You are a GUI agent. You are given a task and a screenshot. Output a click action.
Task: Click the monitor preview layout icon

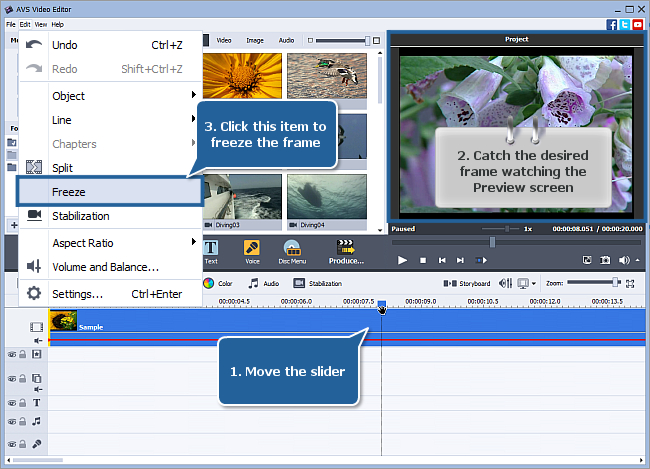(523, 284)
